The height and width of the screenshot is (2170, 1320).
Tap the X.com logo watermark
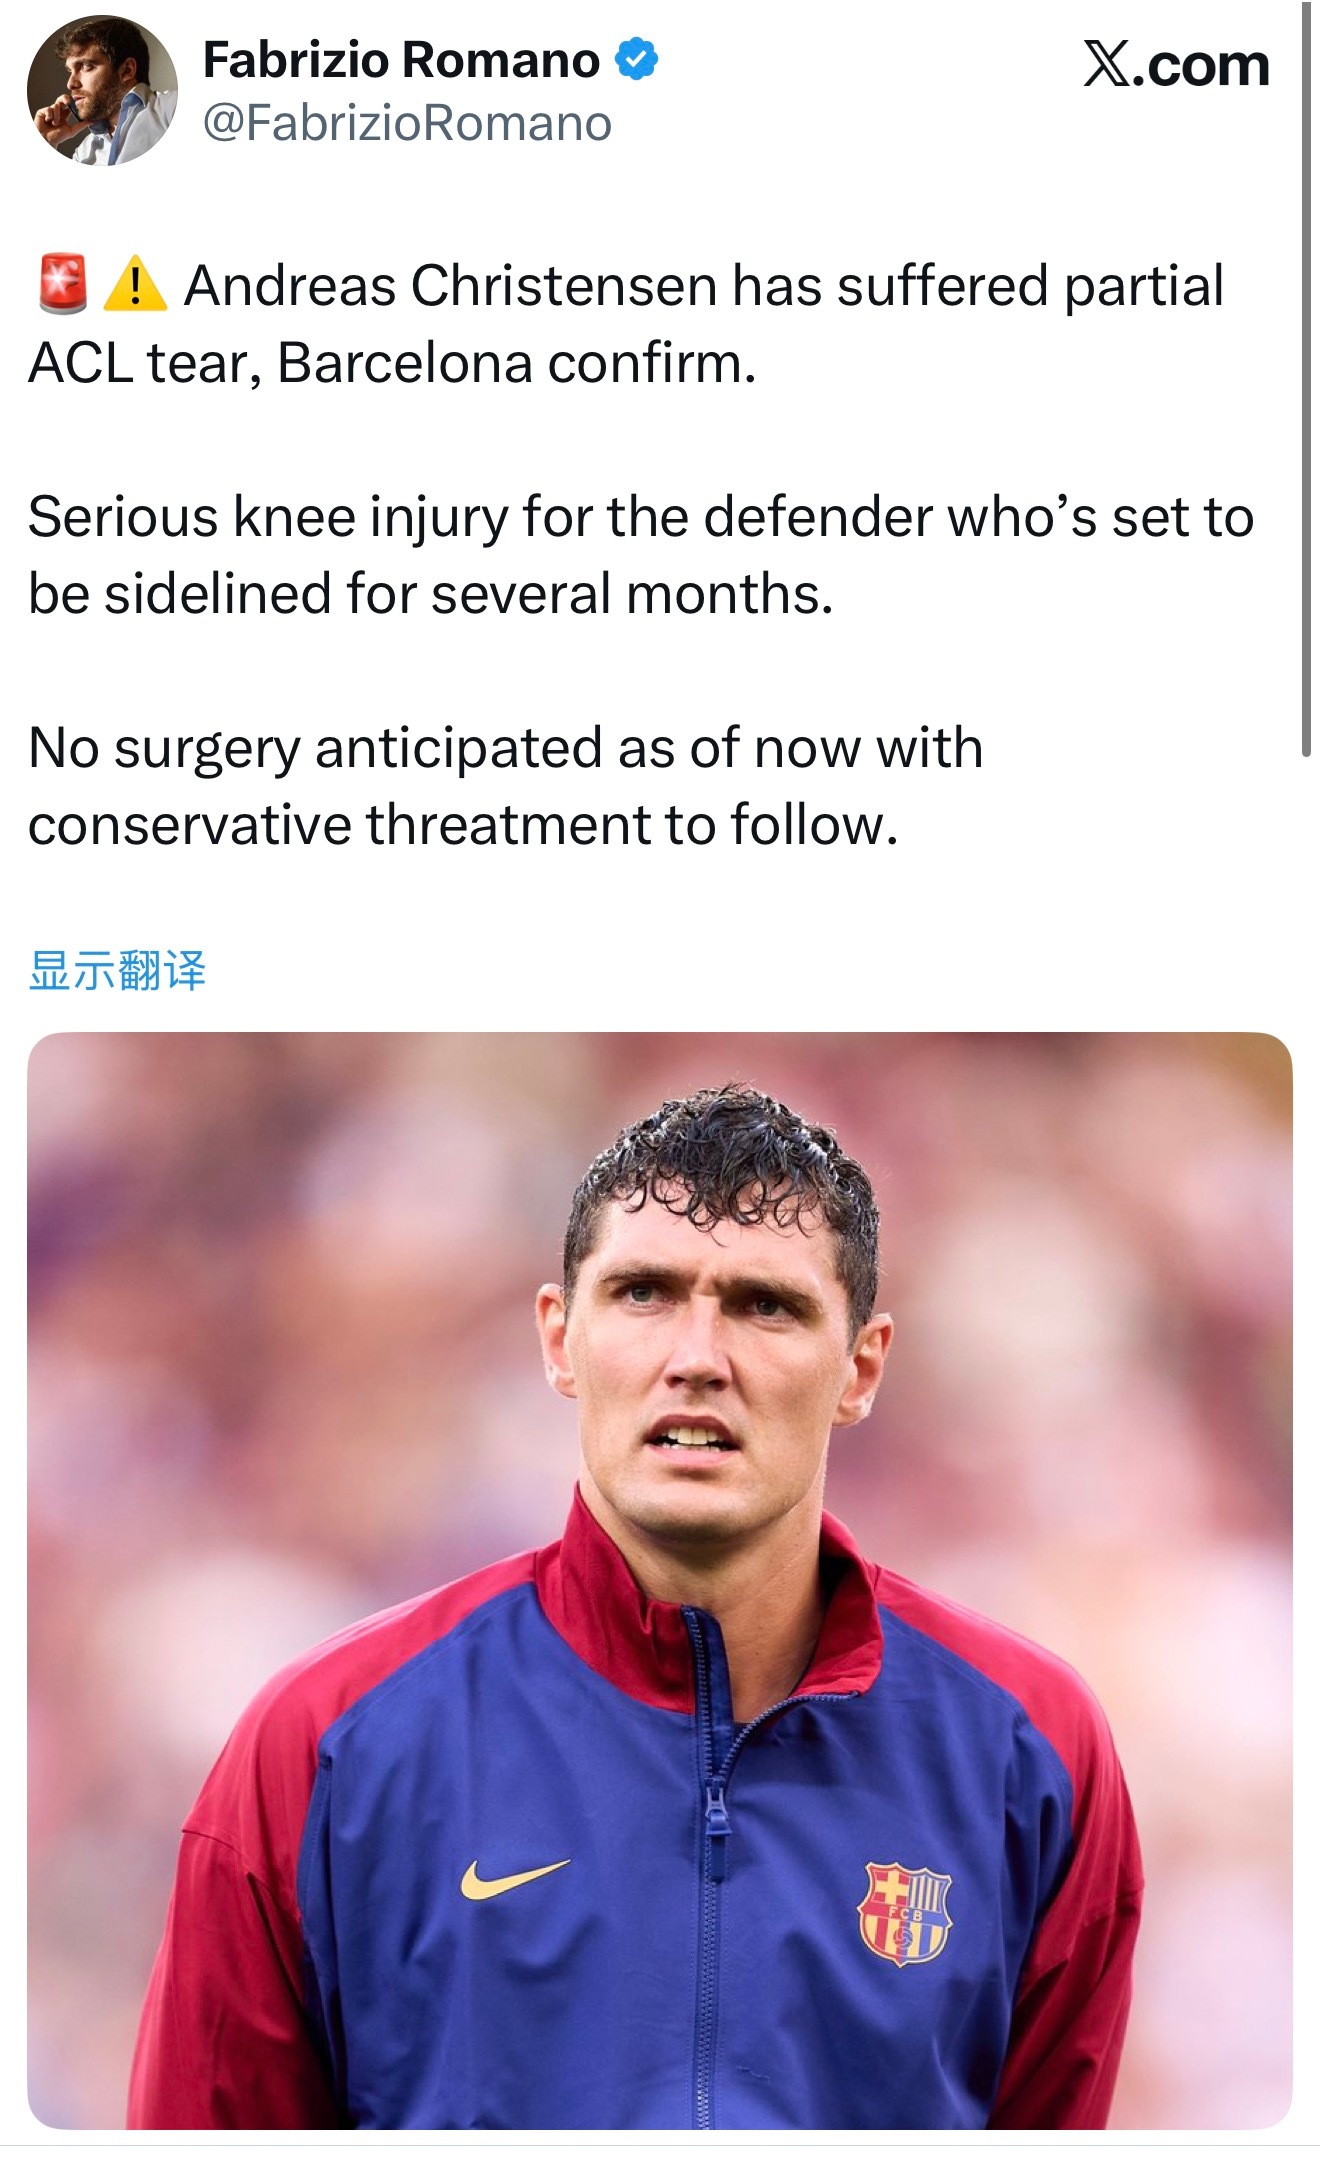tap(1176, 65)
